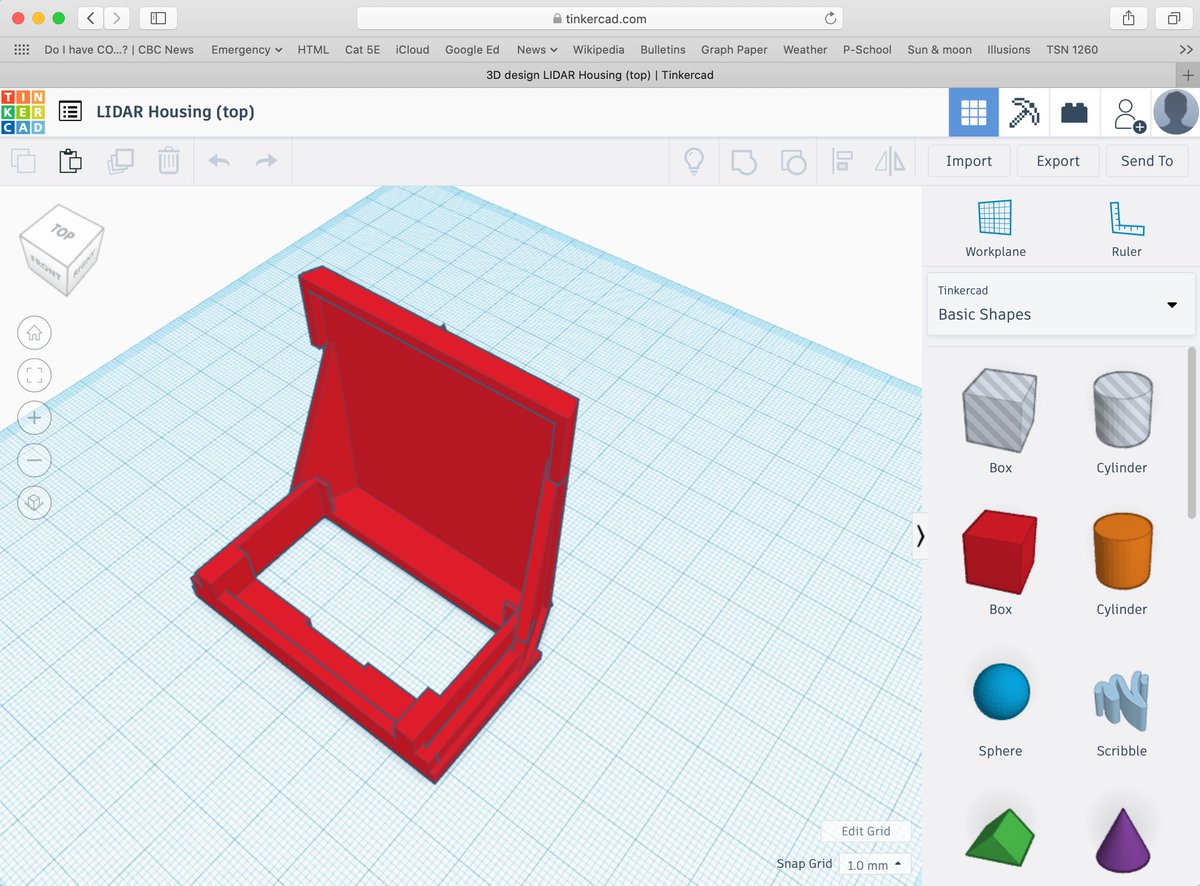
Task: Click the Group shapes icon
Action: [743, 161]
